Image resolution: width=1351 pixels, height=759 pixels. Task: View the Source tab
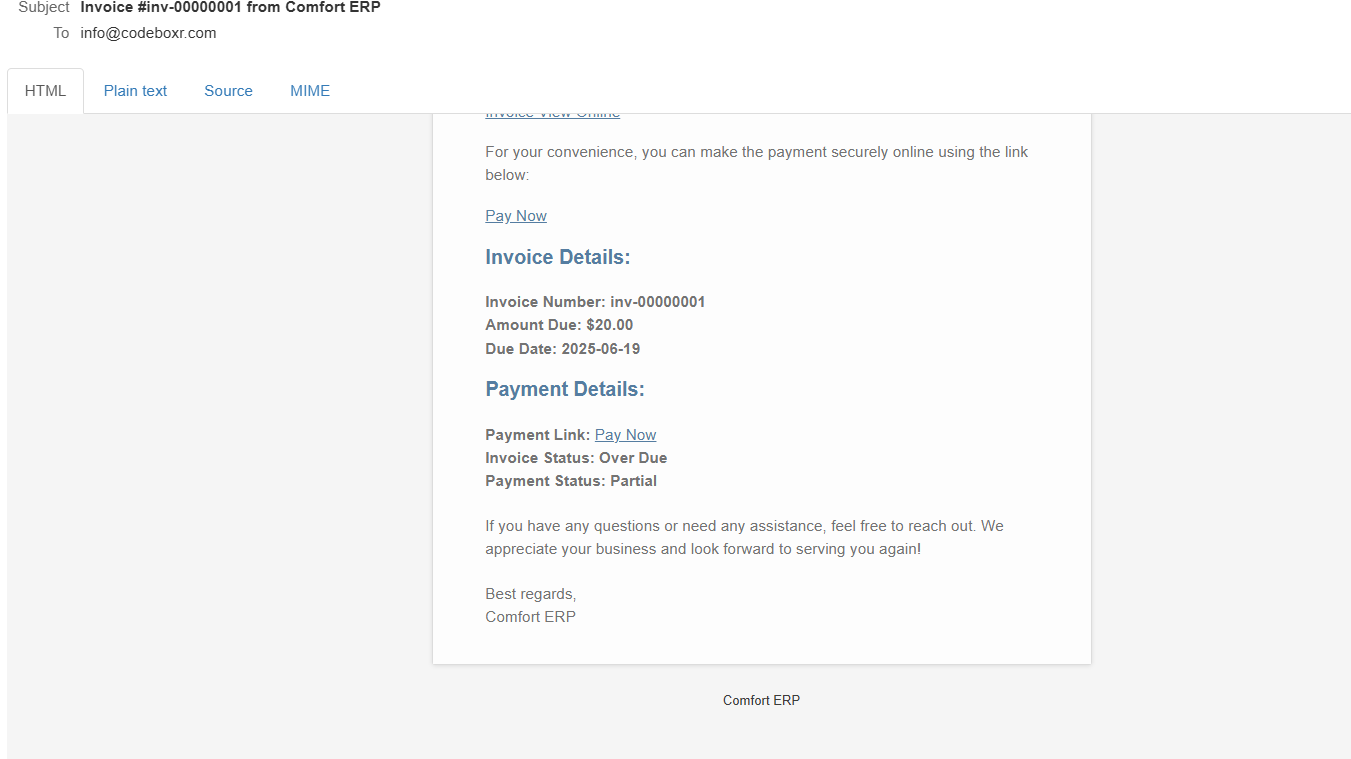pyautogui.click(x=228, y=91)
